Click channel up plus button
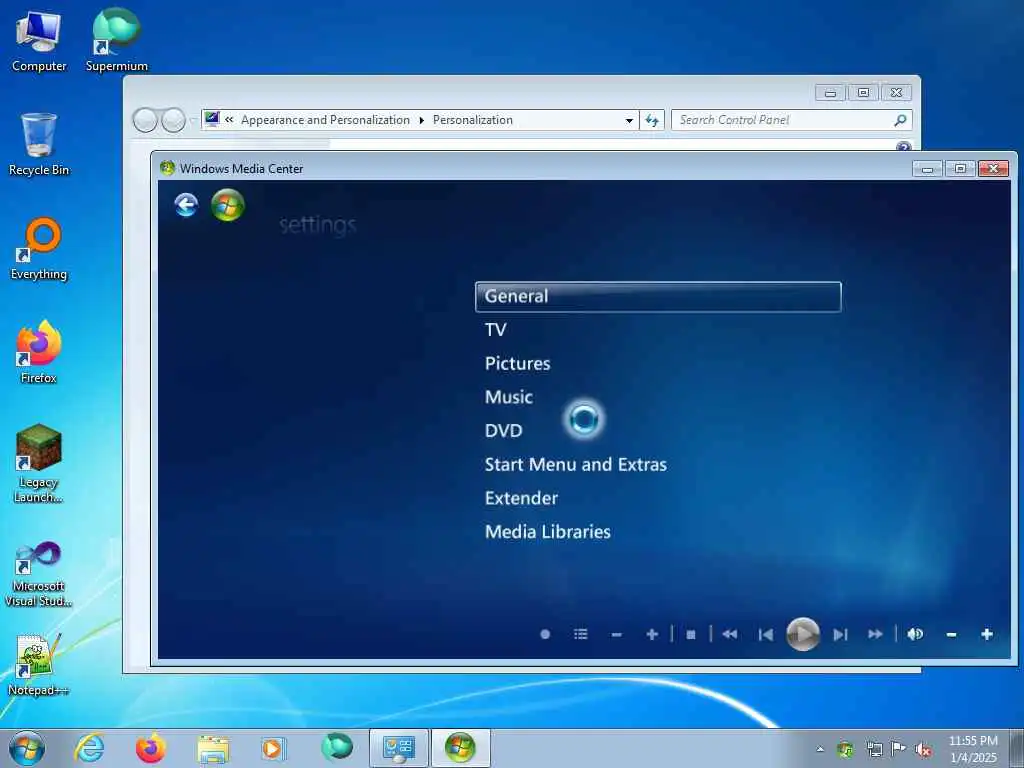The image size is (1024, 768). pos(652,634)
